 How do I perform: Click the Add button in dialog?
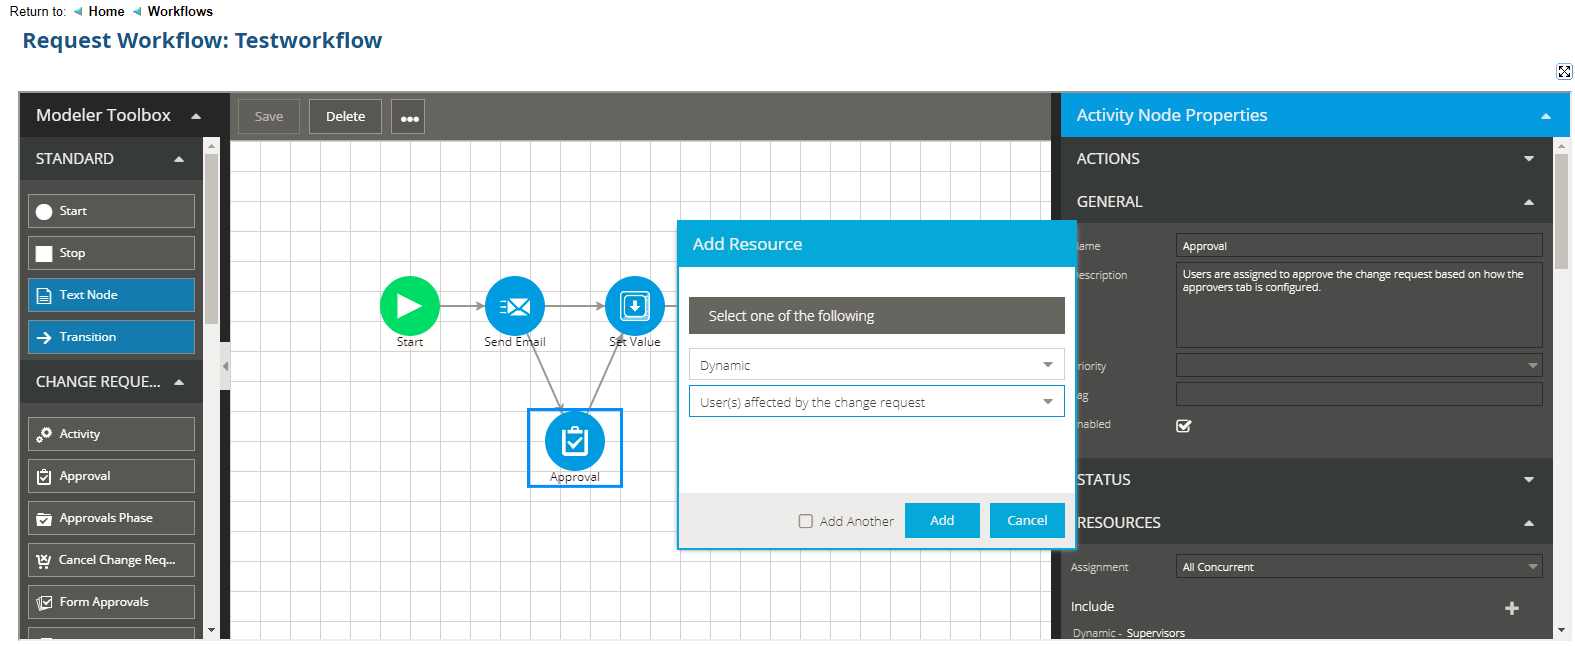click(x=941, y=521)
